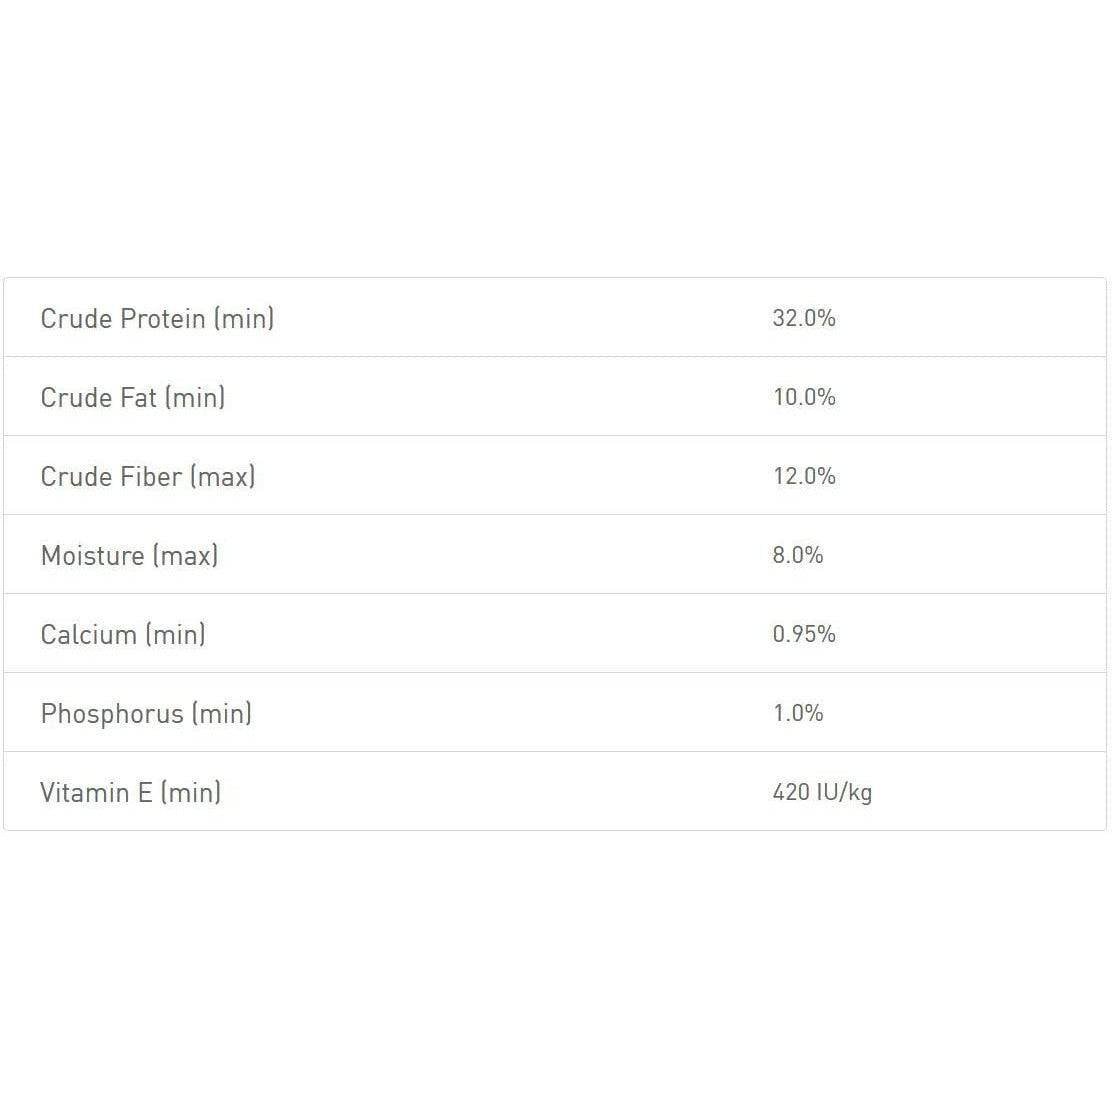Select the 420 IU/kg value

[822, 792]
